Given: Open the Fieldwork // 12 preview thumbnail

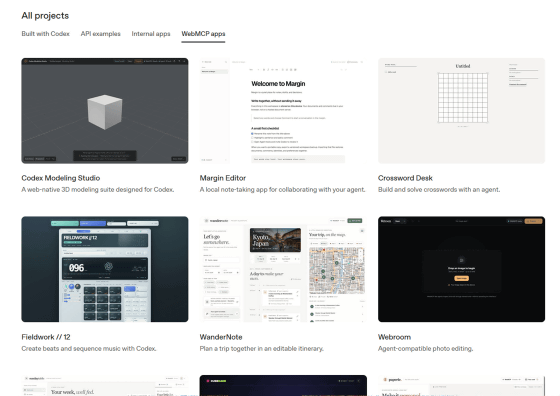Looking at the screenshot, I should pyautogui.click(x=105, y=269).
